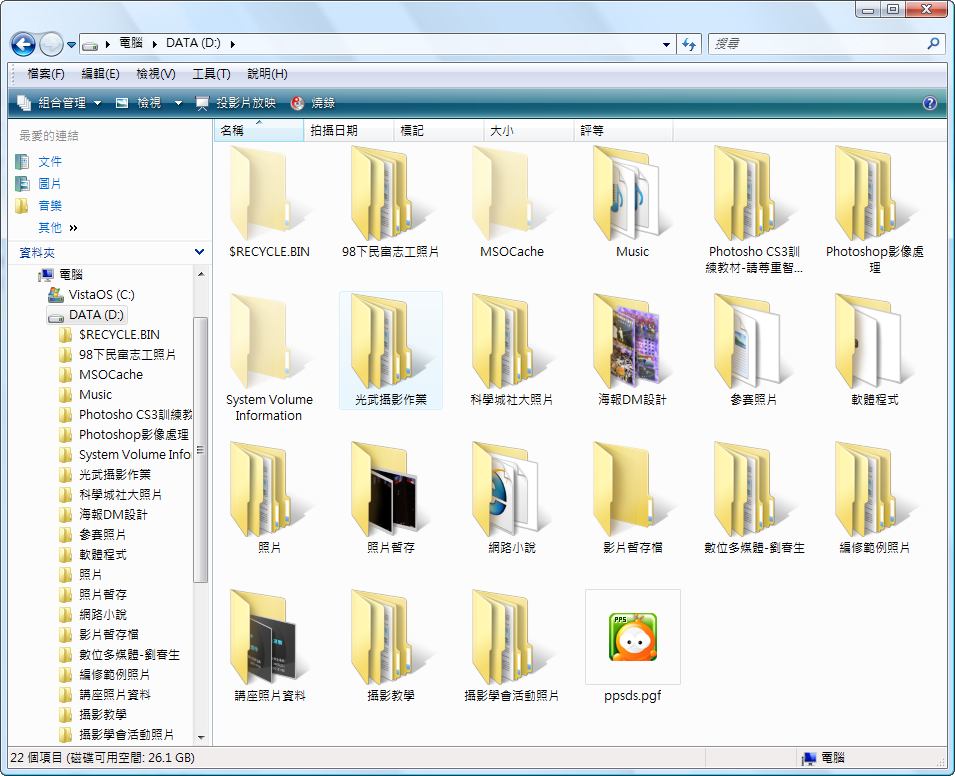
Task: Click the folder tree vertical scrollbar
Action: (x=200, y=450)
